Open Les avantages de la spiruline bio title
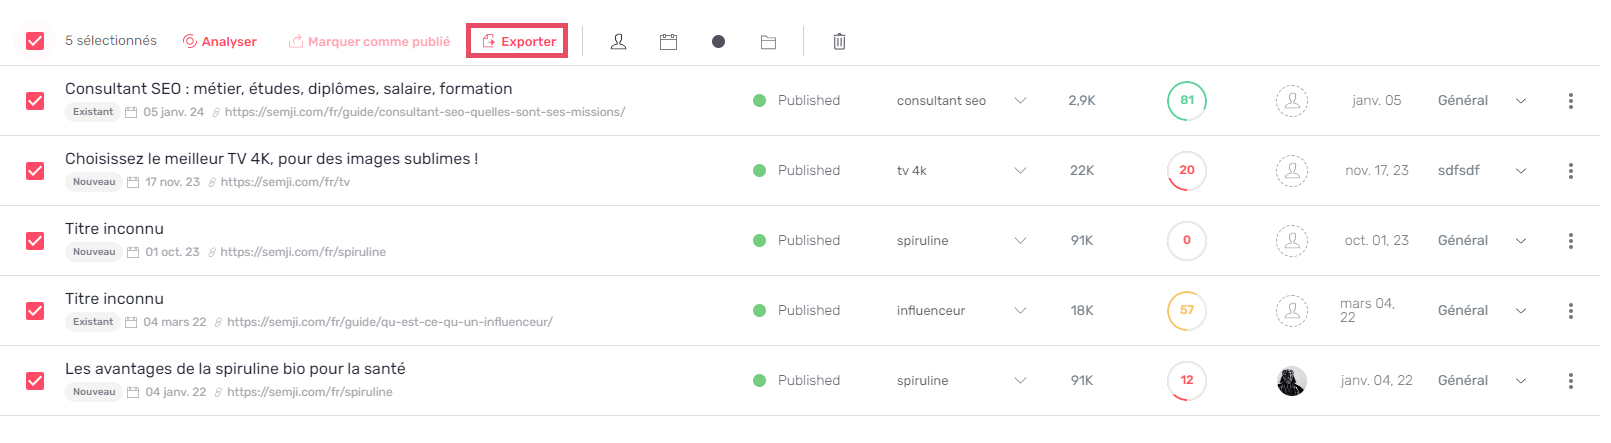Screen dimensions: 1611x443 pyautogui.click(x=235, y=369)
